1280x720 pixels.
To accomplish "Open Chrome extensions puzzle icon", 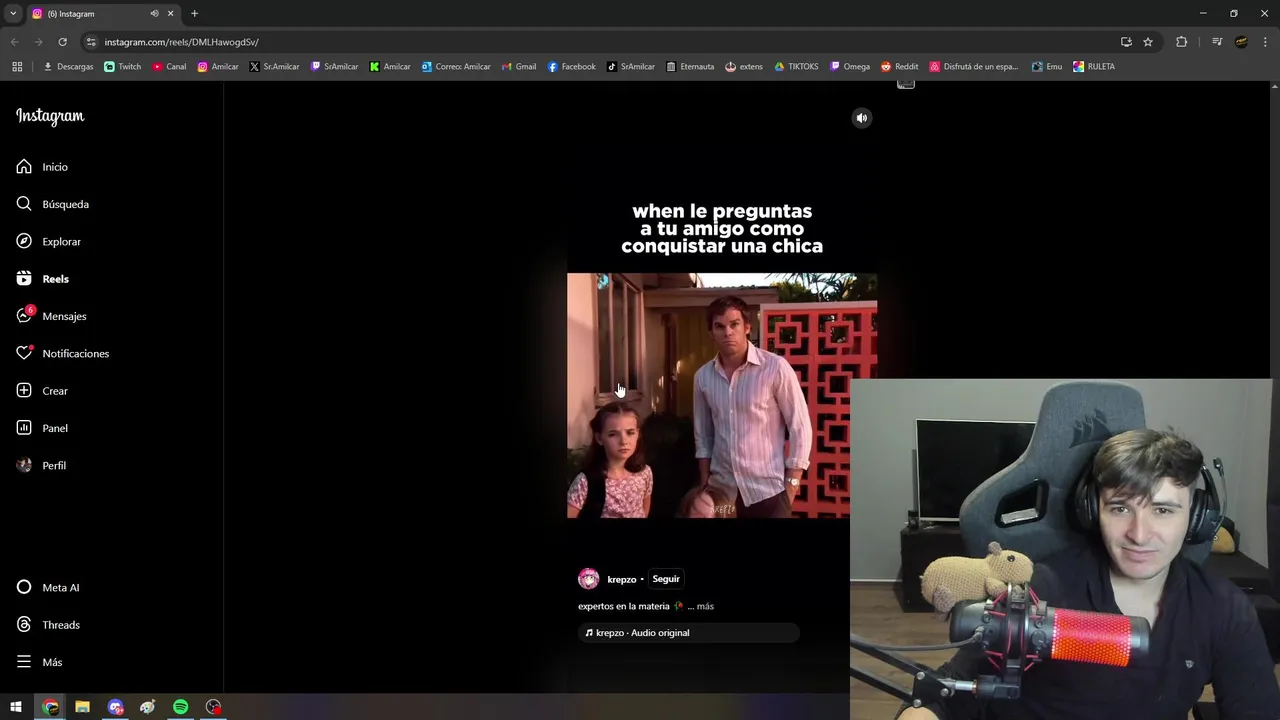I will [1181, 42].
